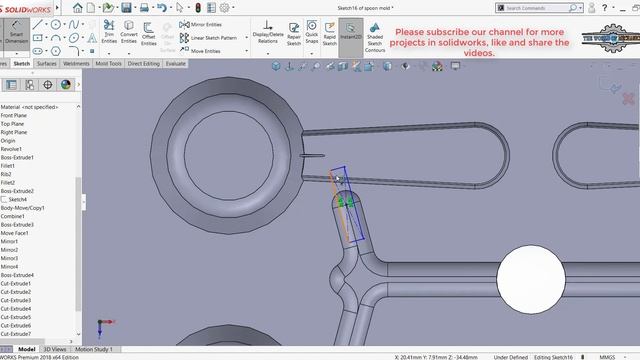Screen dimensions: 640x360
Task: Switch to the Weldments ribbon tab
Action: (x=76, y=64)
